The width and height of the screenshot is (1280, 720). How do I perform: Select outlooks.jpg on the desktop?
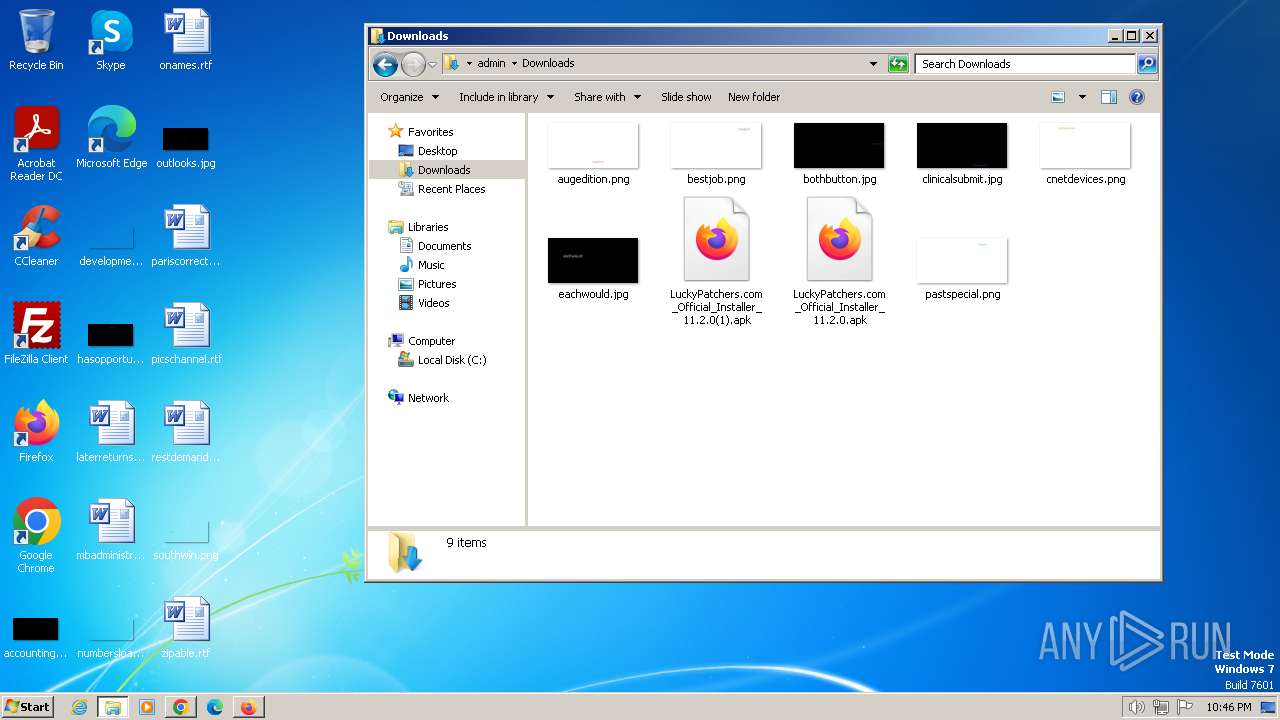[x=186, y=148]
